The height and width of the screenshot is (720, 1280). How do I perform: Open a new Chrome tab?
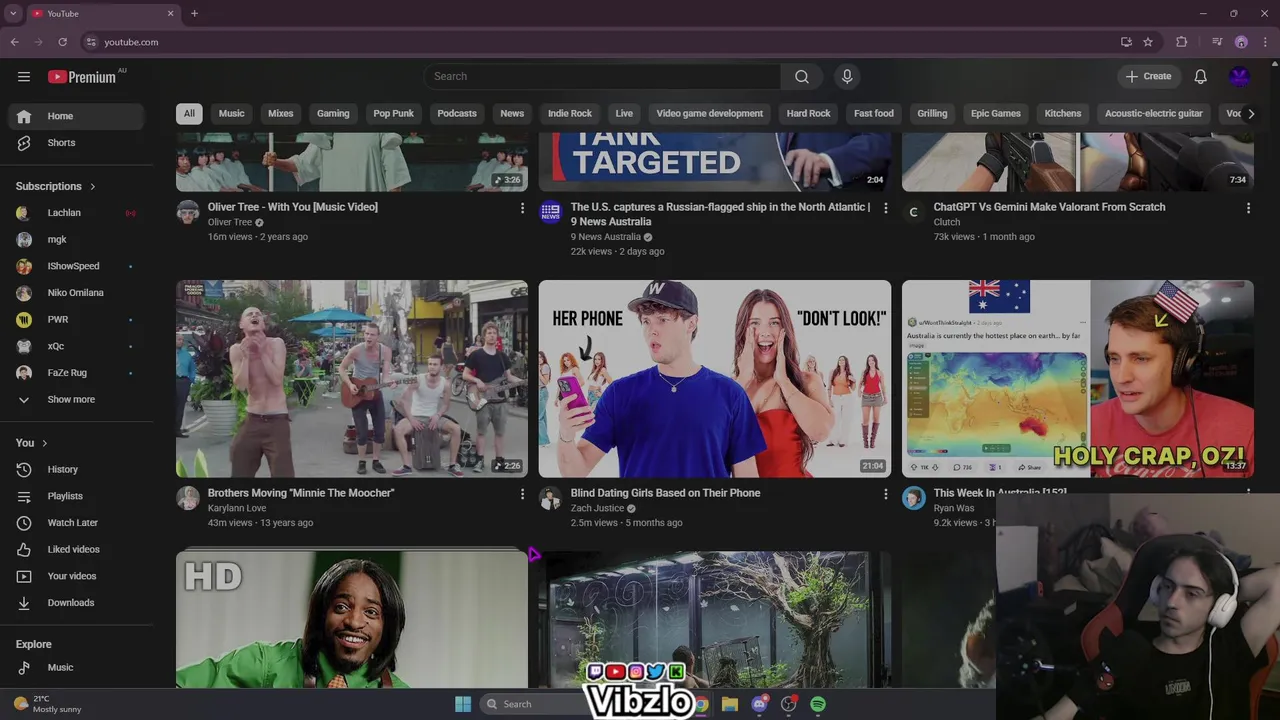point(194,13)
